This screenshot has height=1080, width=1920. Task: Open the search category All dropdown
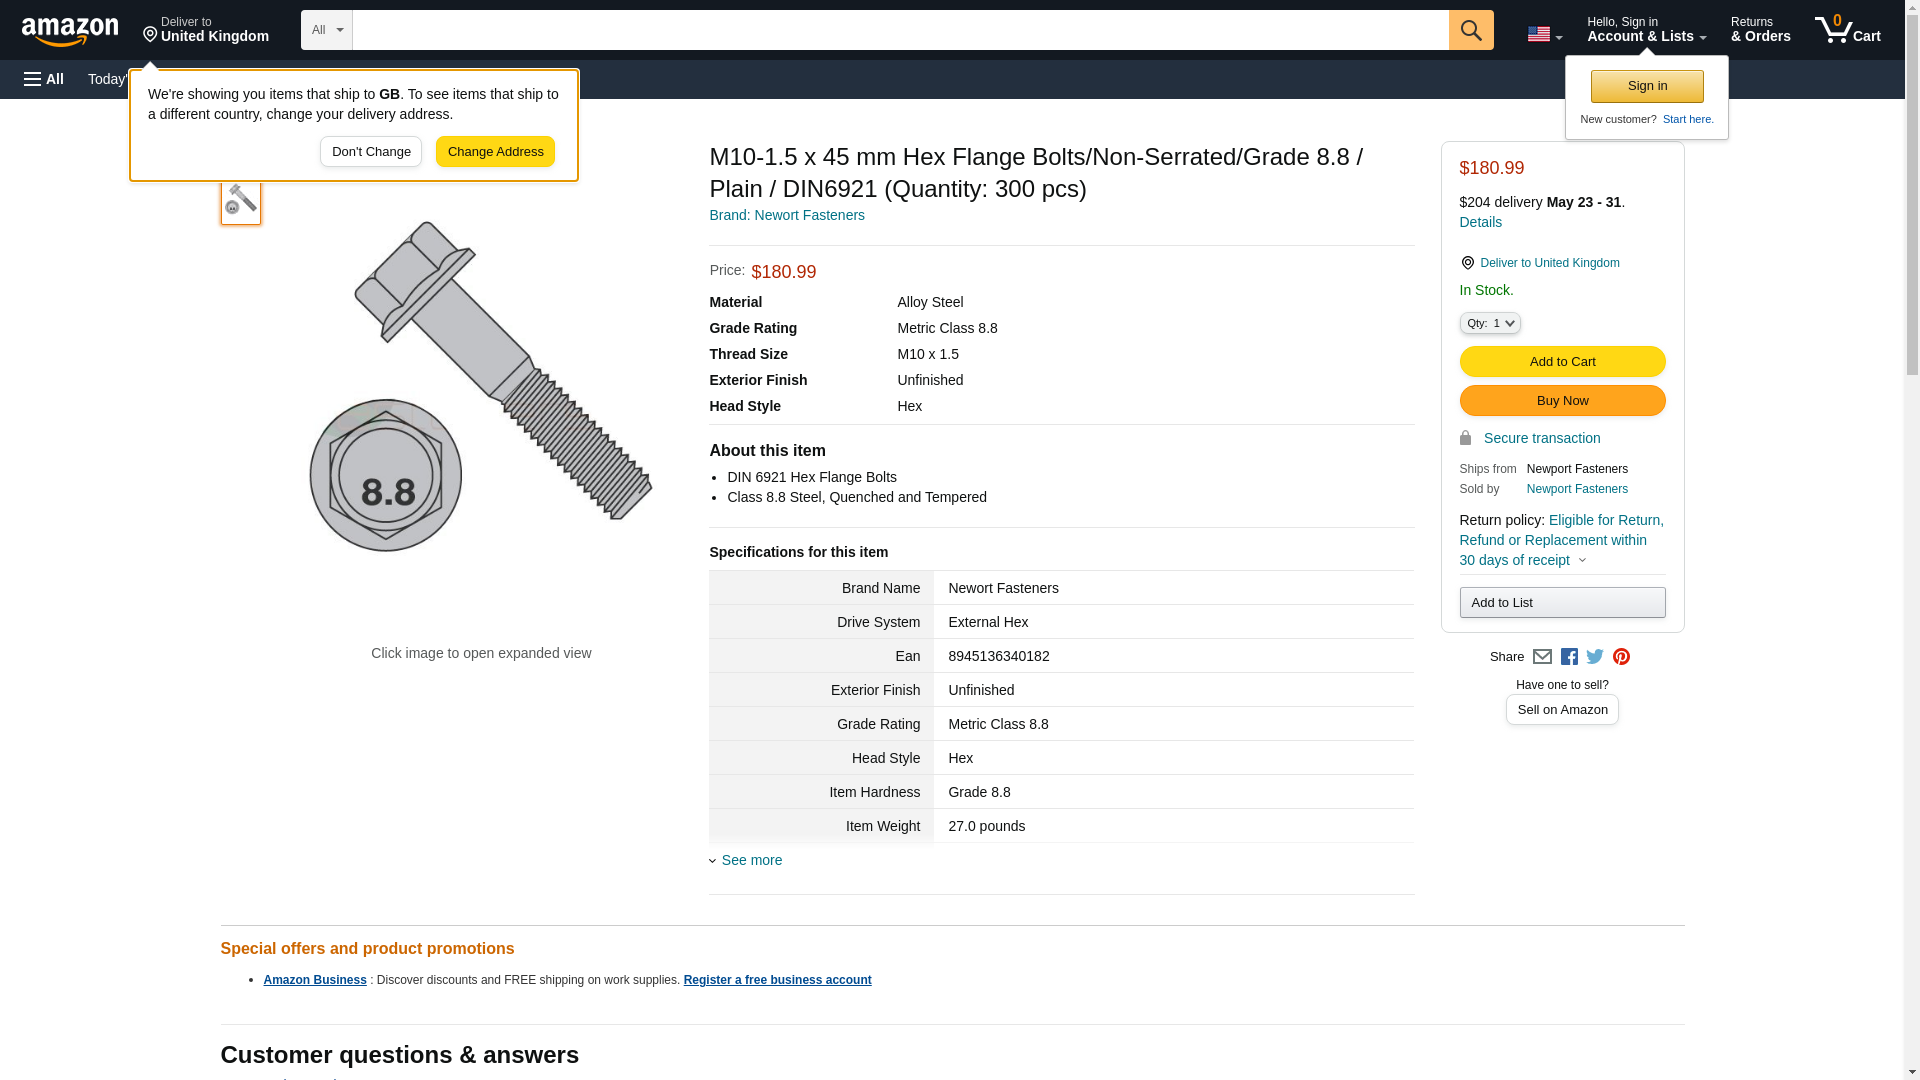click(326, 30)
